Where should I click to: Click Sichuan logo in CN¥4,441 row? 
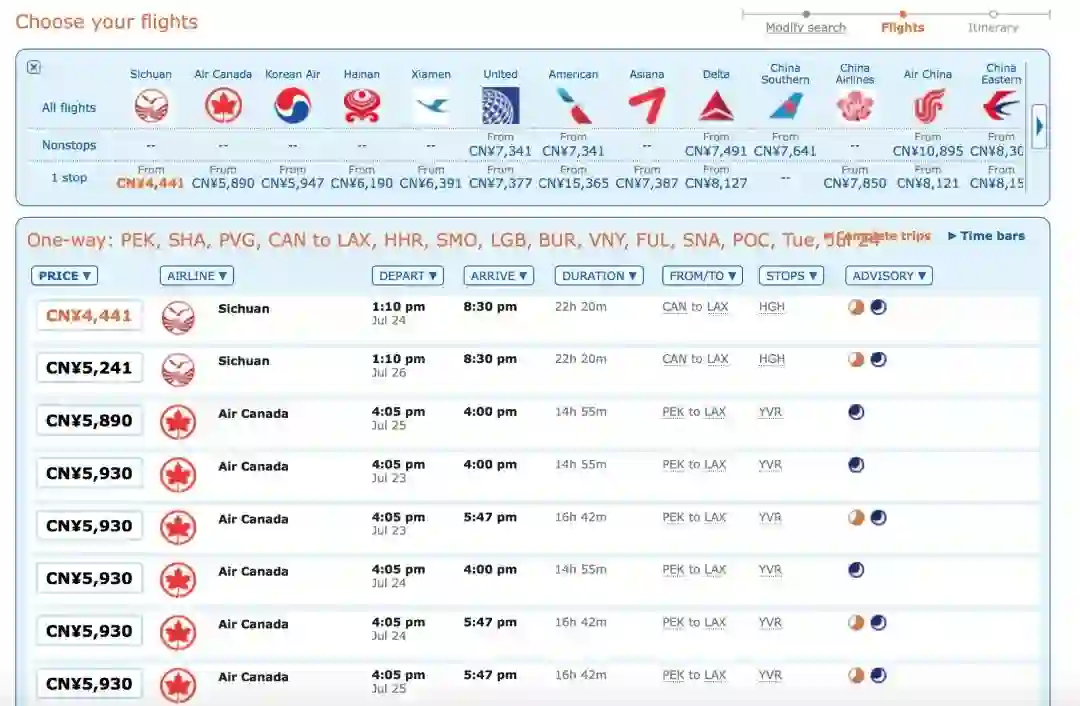[x=178, y=318]
